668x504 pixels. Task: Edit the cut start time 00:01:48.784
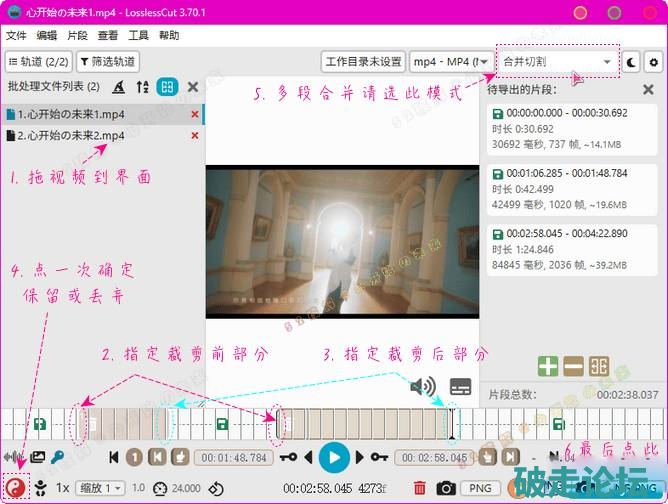[x=233, y=458]
